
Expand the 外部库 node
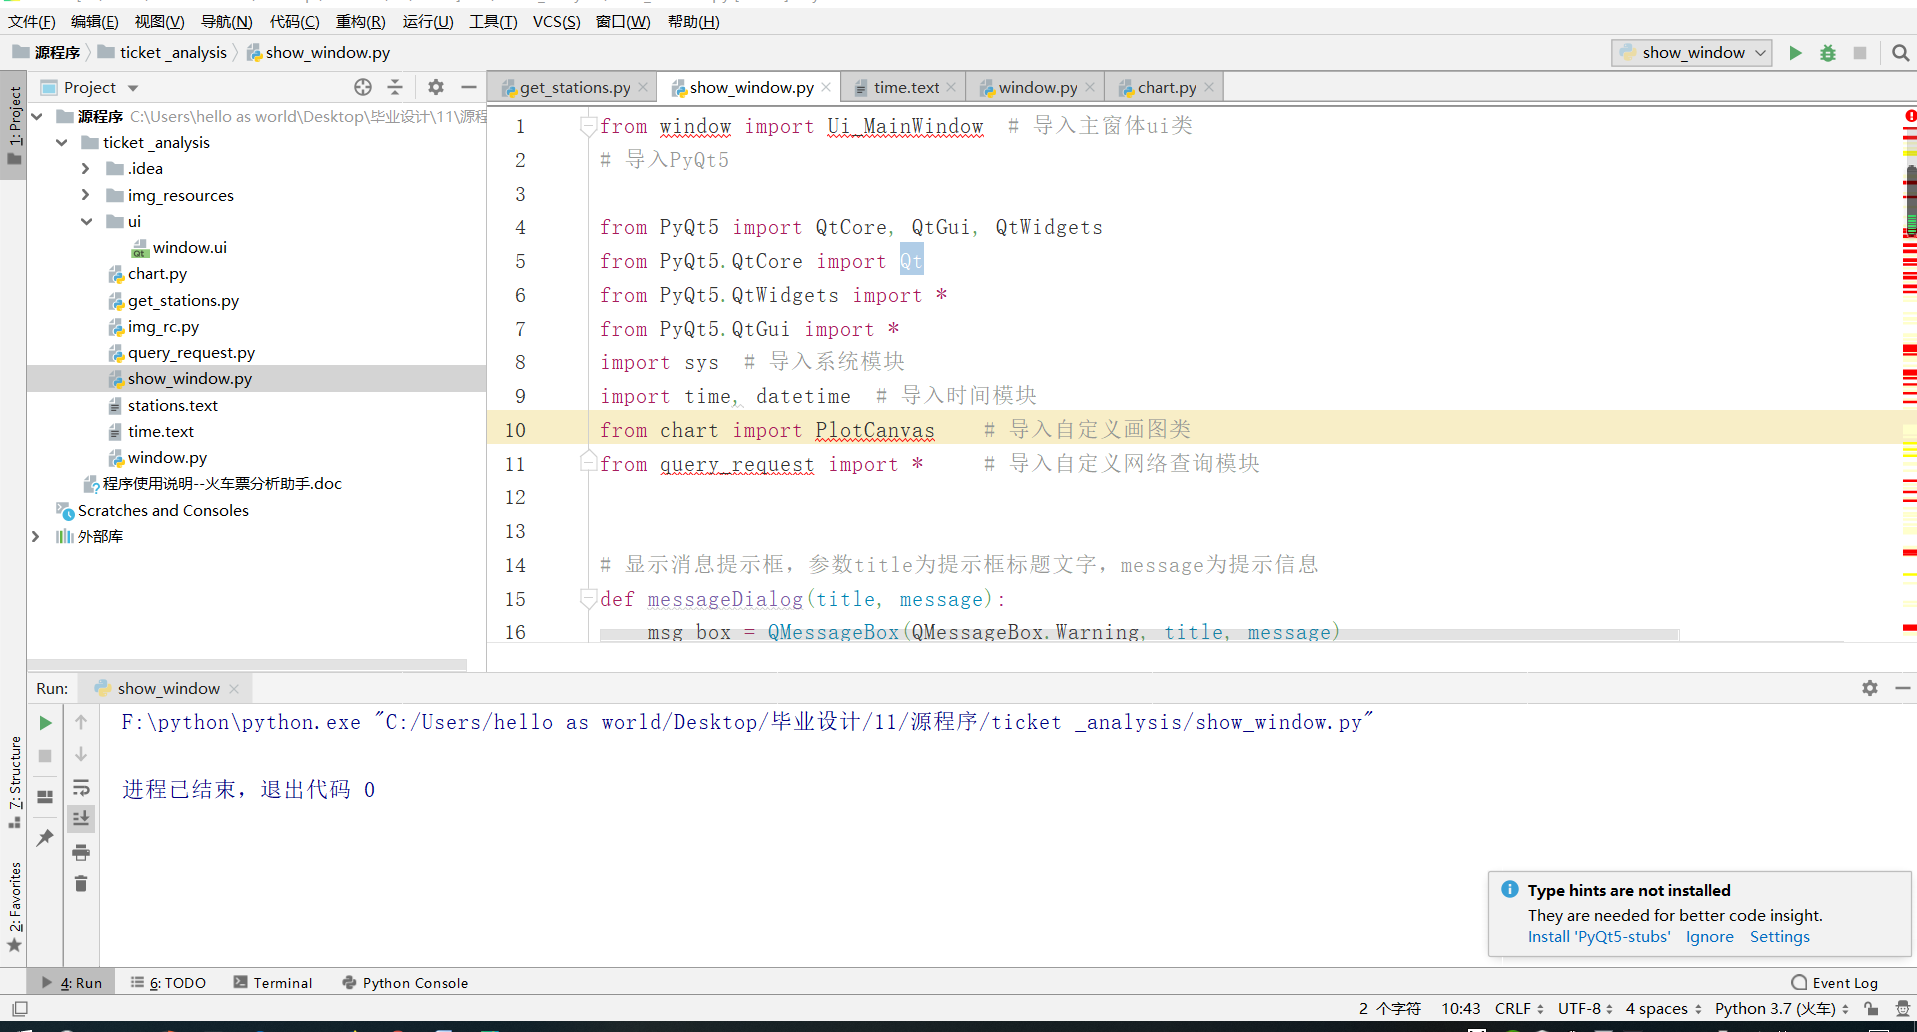[37, 537]
